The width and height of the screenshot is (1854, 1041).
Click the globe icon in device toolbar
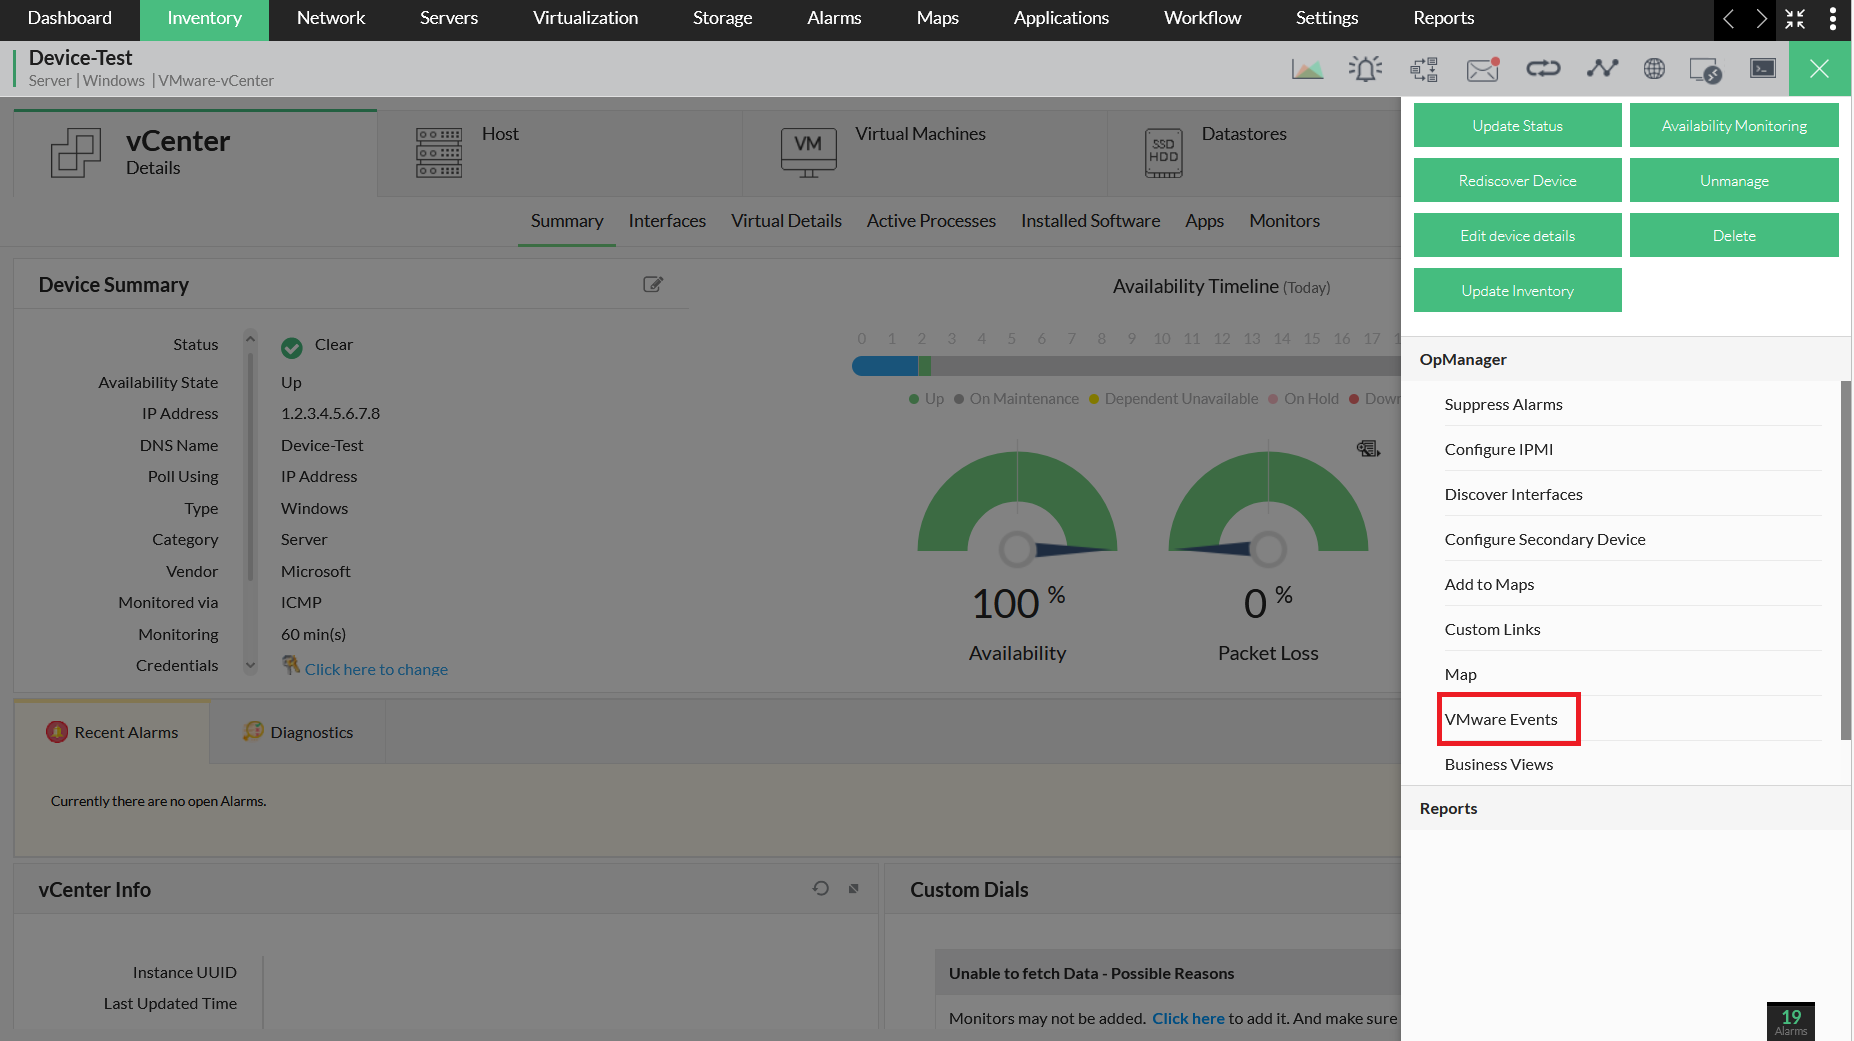pos(1654,68)
